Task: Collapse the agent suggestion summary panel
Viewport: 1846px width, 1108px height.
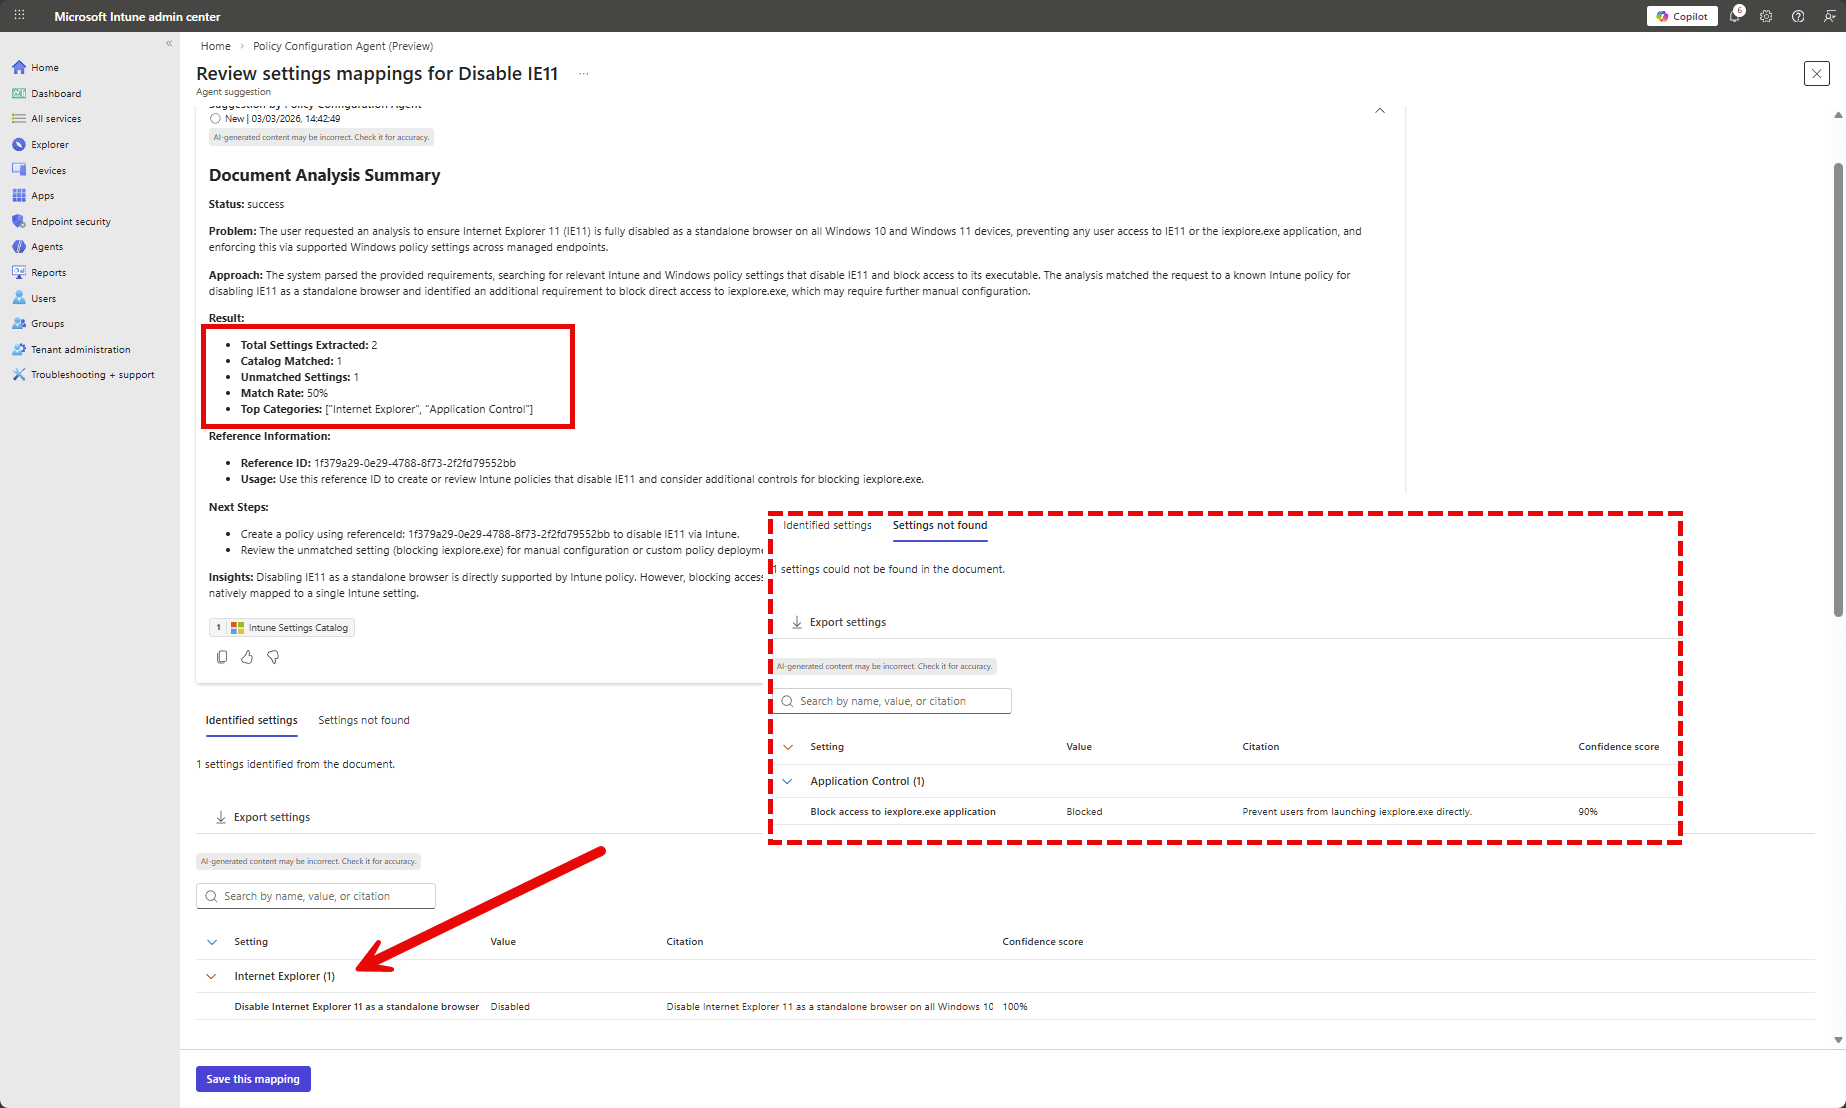Action: [x=1380, y=111]
